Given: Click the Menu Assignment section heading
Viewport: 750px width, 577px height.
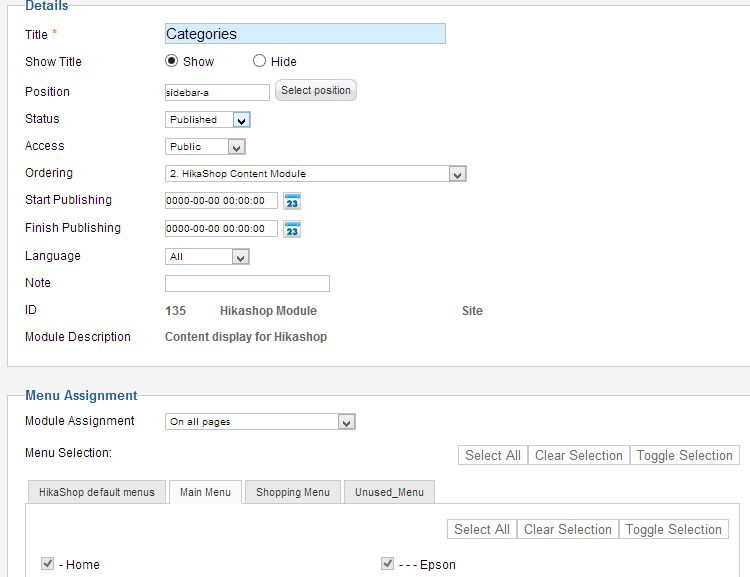Looking at the screenshot, I should pyautogui.click(x=81, y=395).
